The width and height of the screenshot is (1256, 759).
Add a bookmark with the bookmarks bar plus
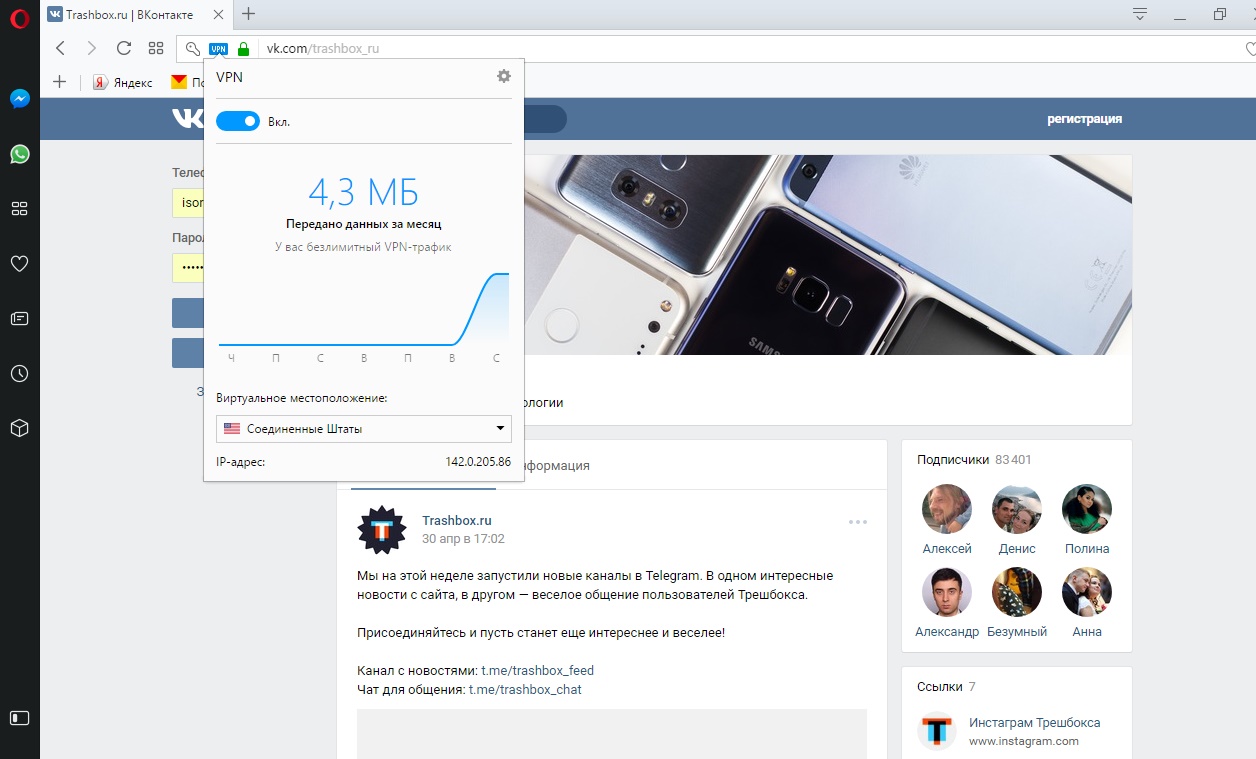click(x=59, y=82)
